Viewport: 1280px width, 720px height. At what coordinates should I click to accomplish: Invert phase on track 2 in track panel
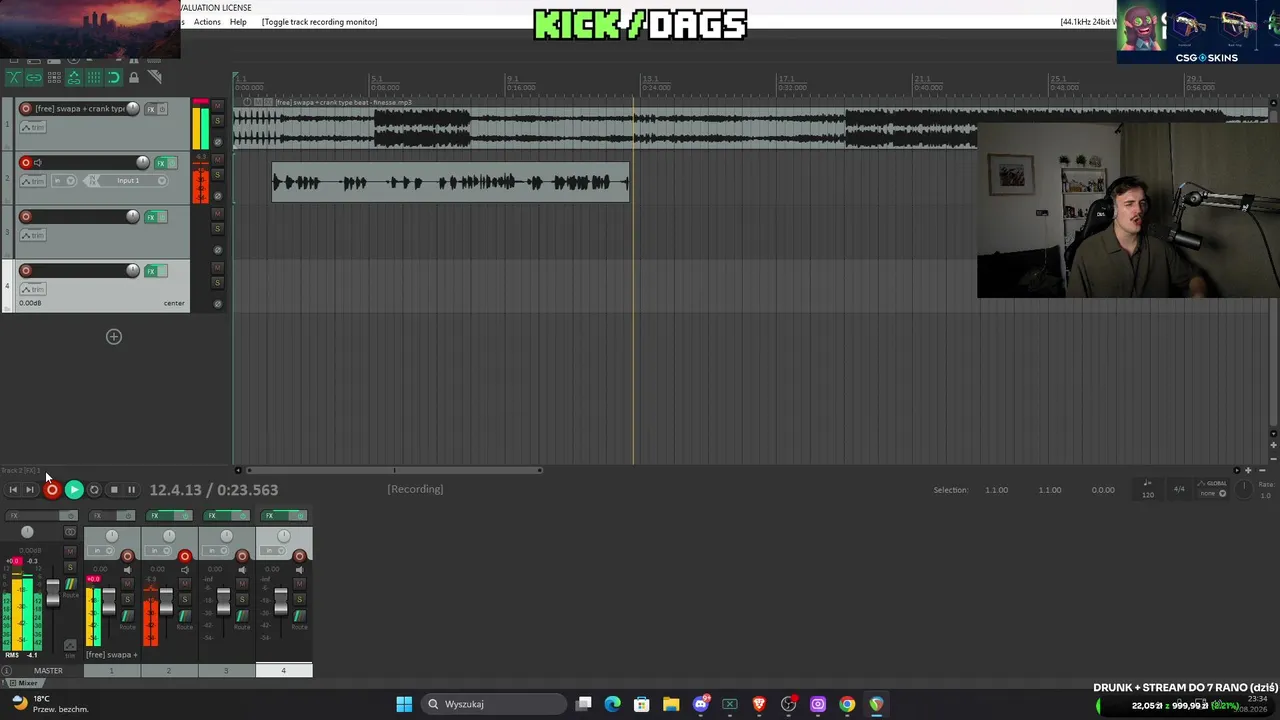tap(218, 195)
